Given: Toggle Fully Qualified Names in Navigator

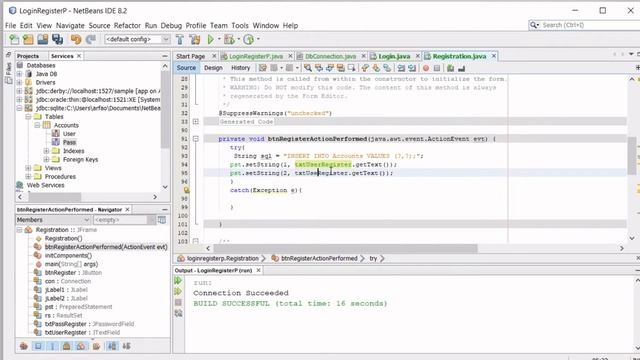Looking at the screenshot, I should [x=96, y=346].
